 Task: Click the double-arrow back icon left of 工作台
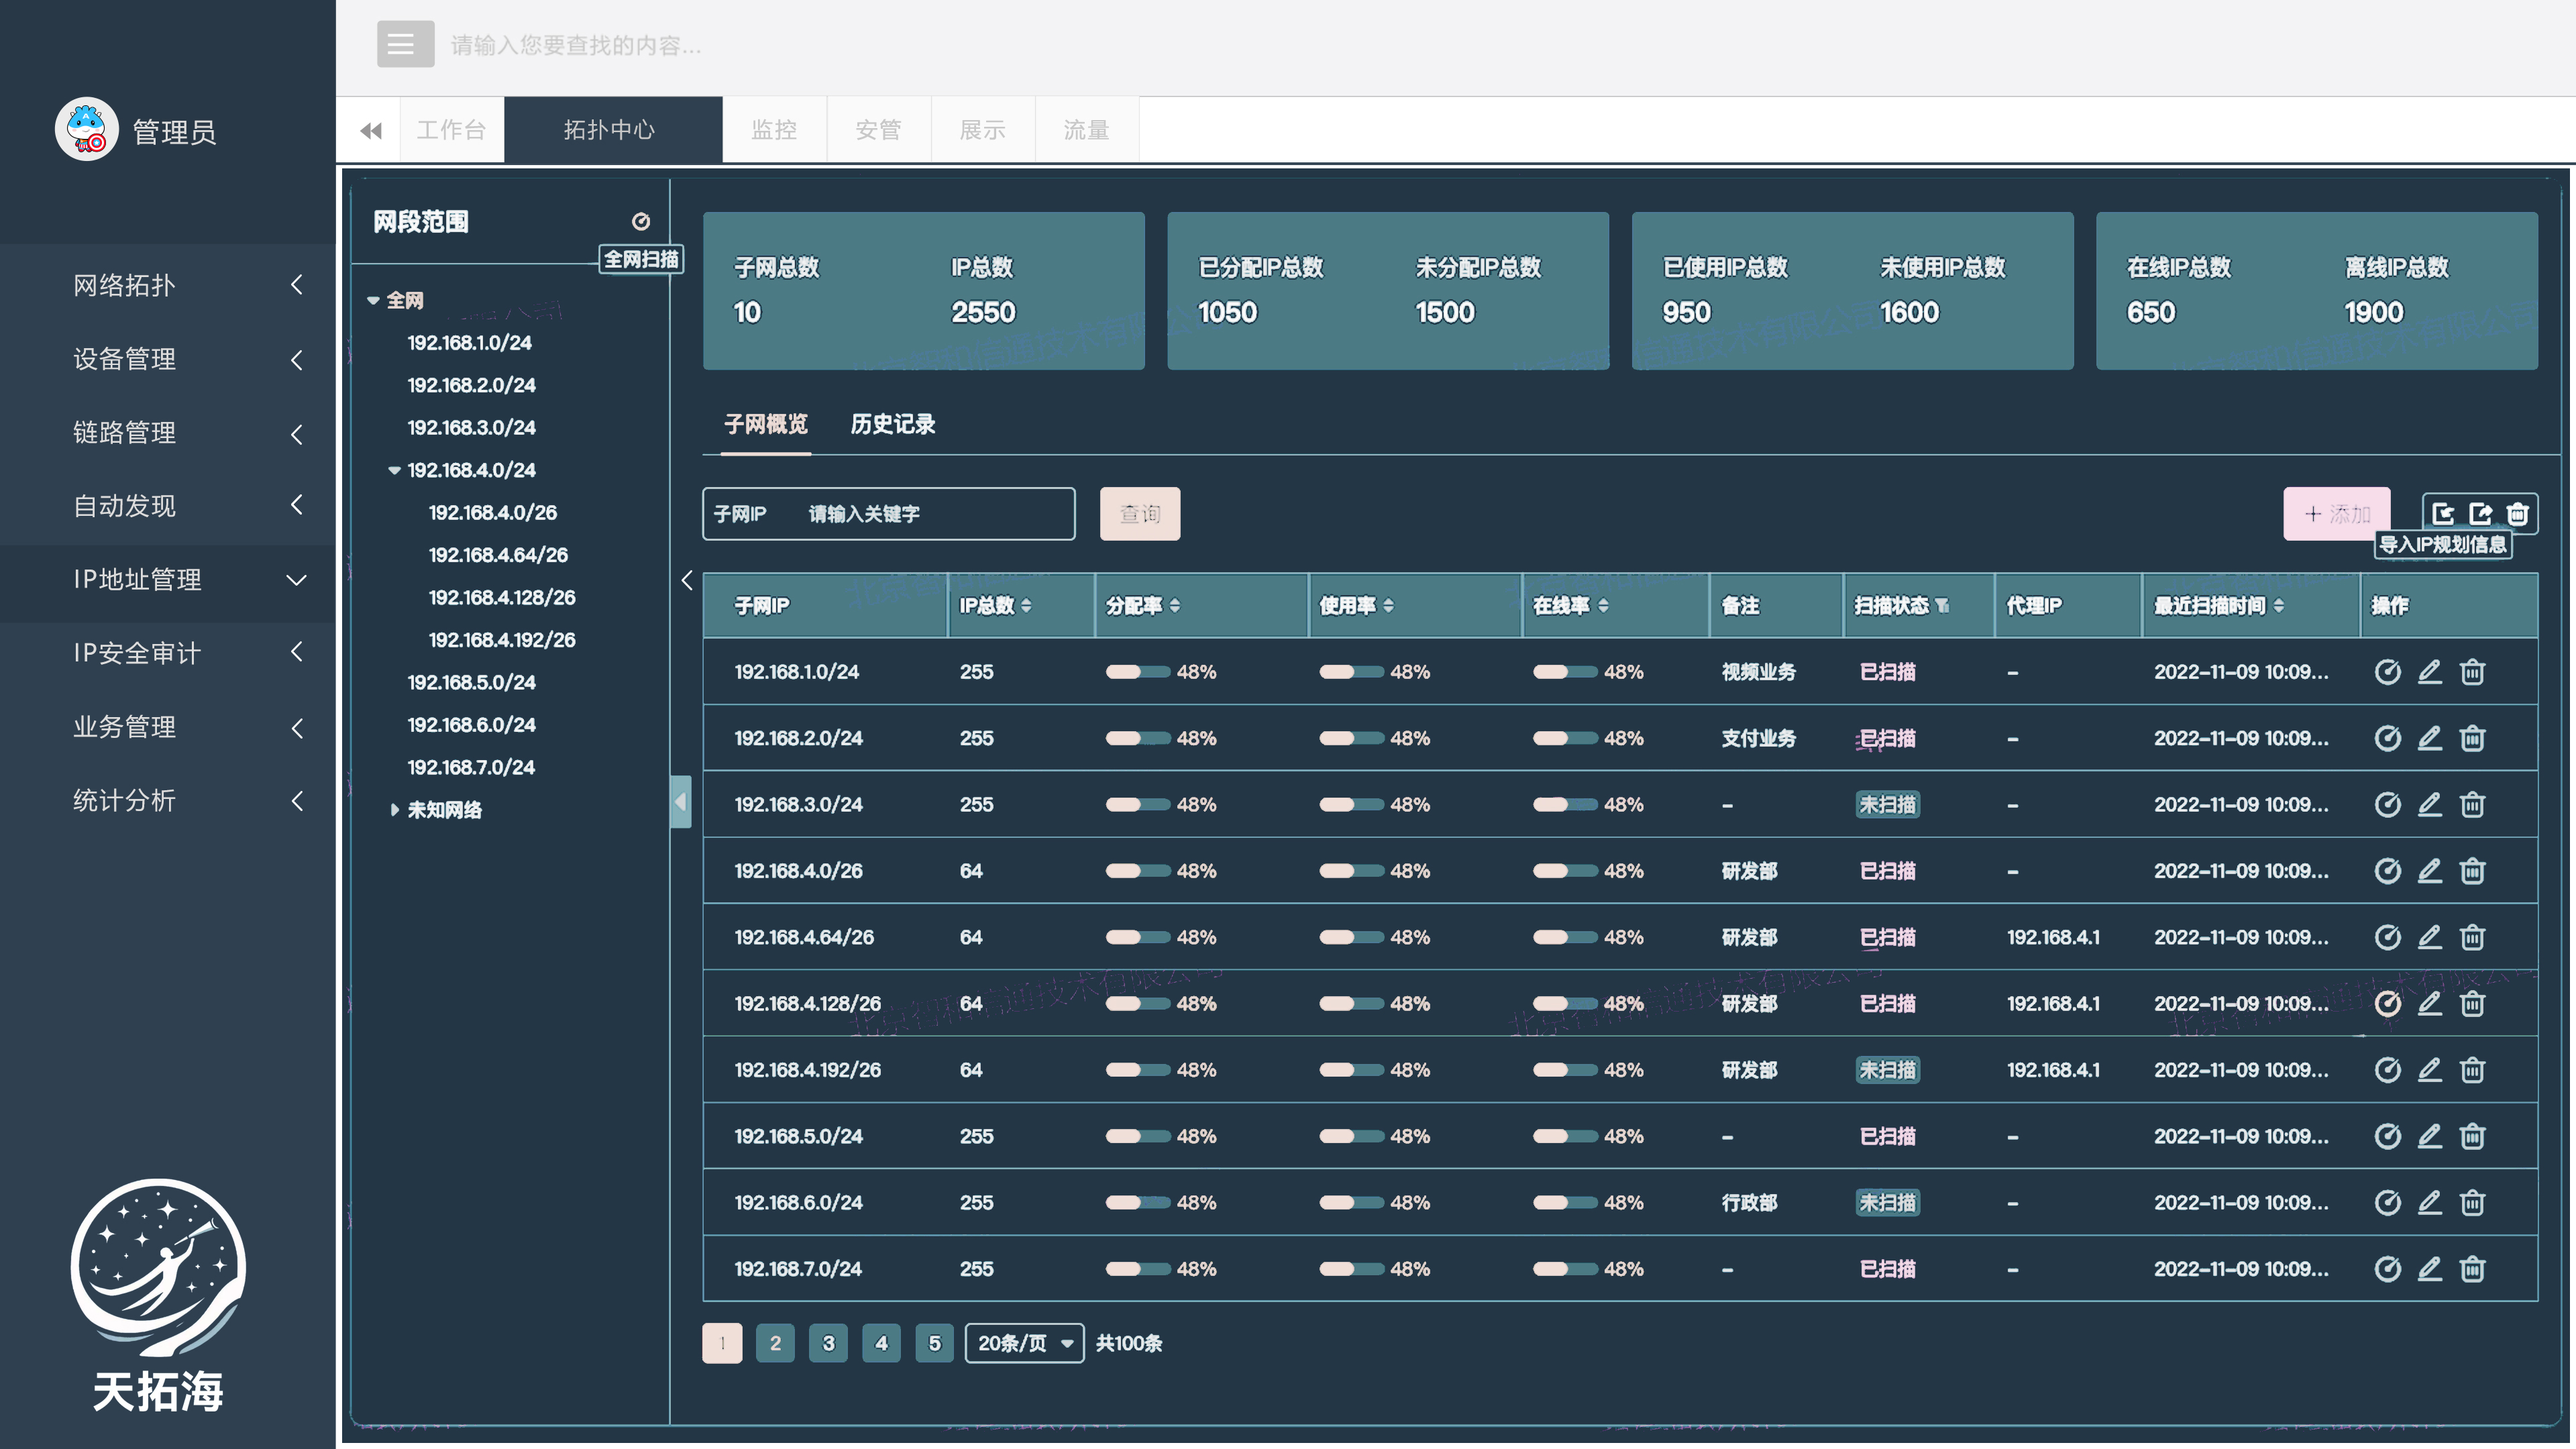(371, 131)
